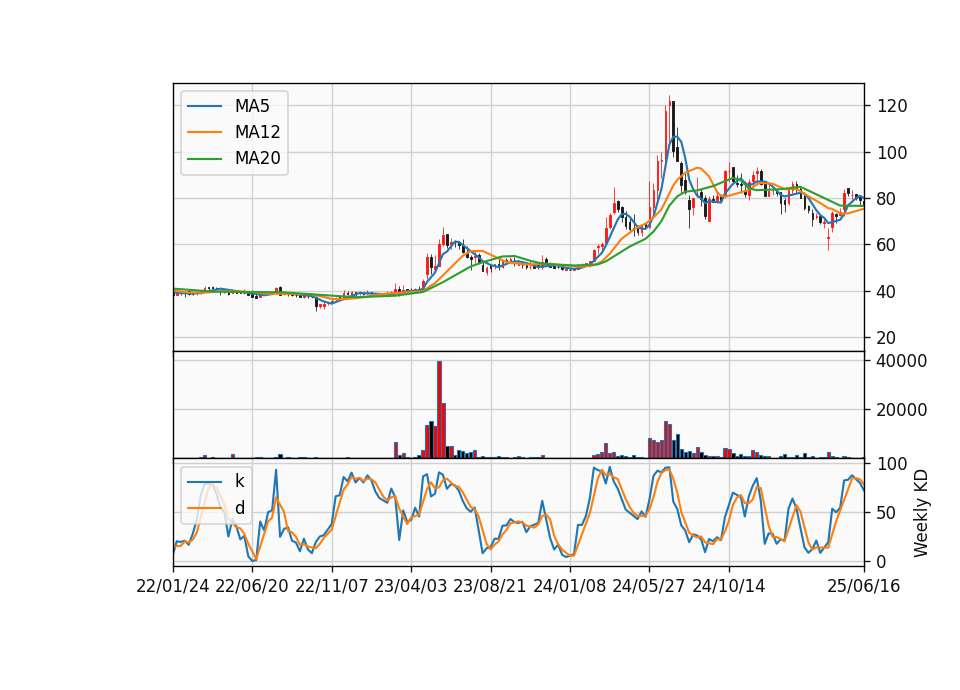Click the 80 price axis label

tap(887, 199)
